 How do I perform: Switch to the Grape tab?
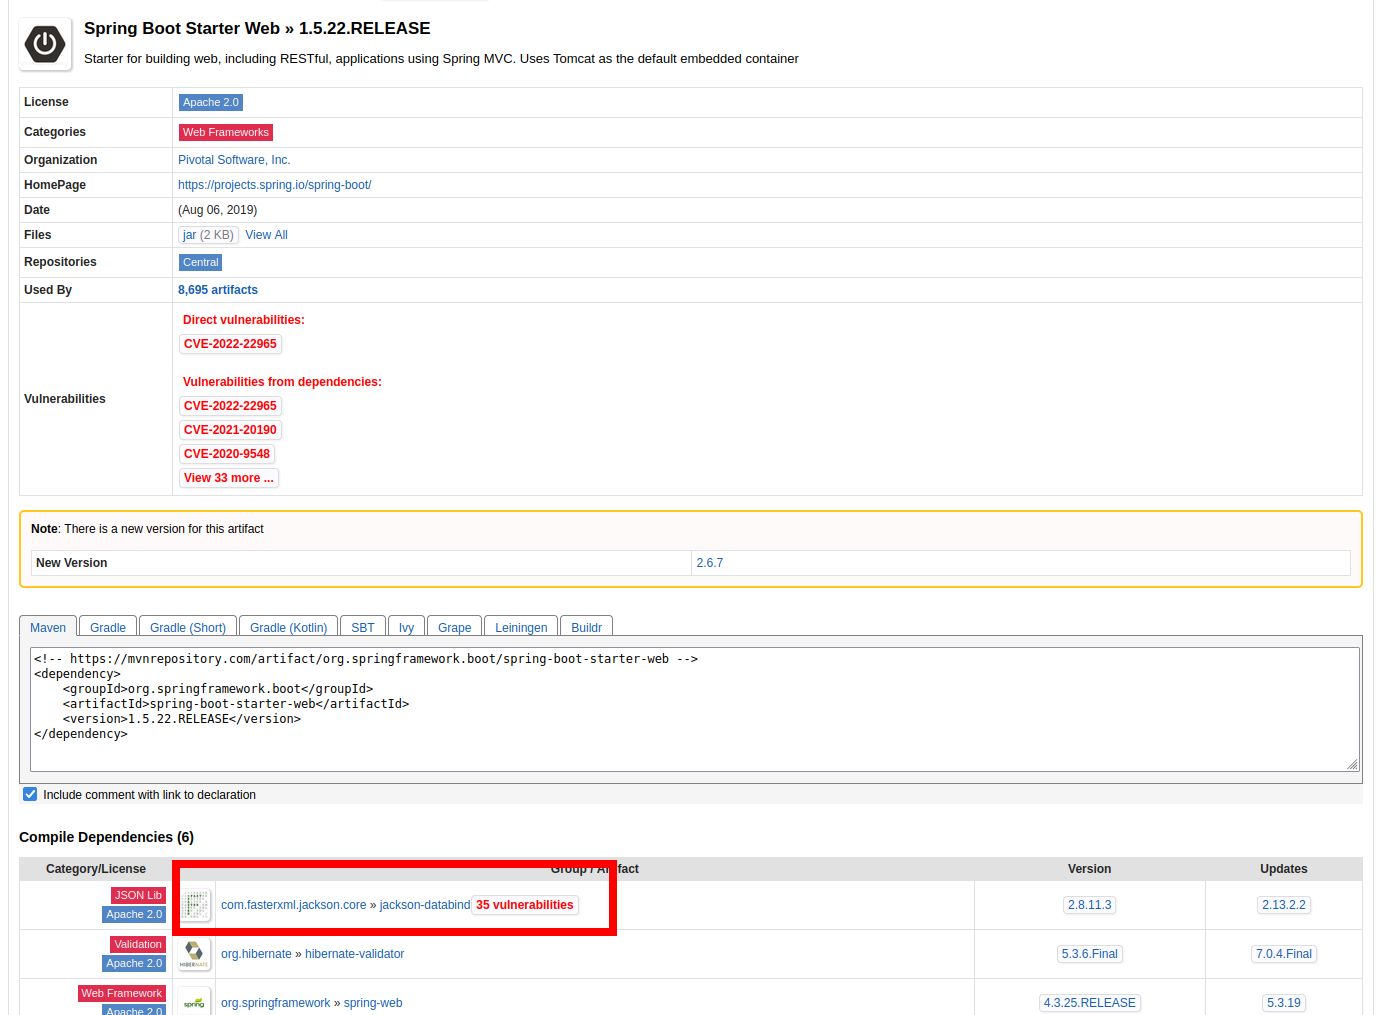click(455, 627)
